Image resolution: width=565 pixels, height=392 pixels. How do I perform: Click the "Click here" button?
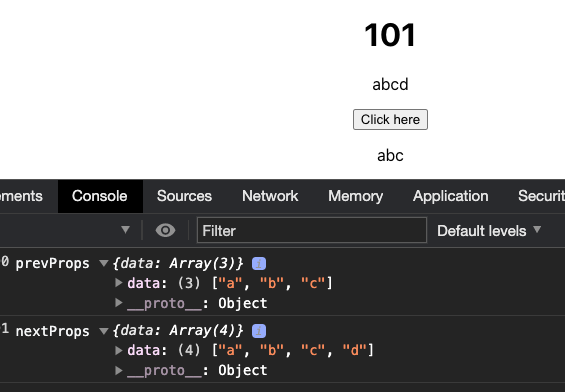click(x=390, y=119)
